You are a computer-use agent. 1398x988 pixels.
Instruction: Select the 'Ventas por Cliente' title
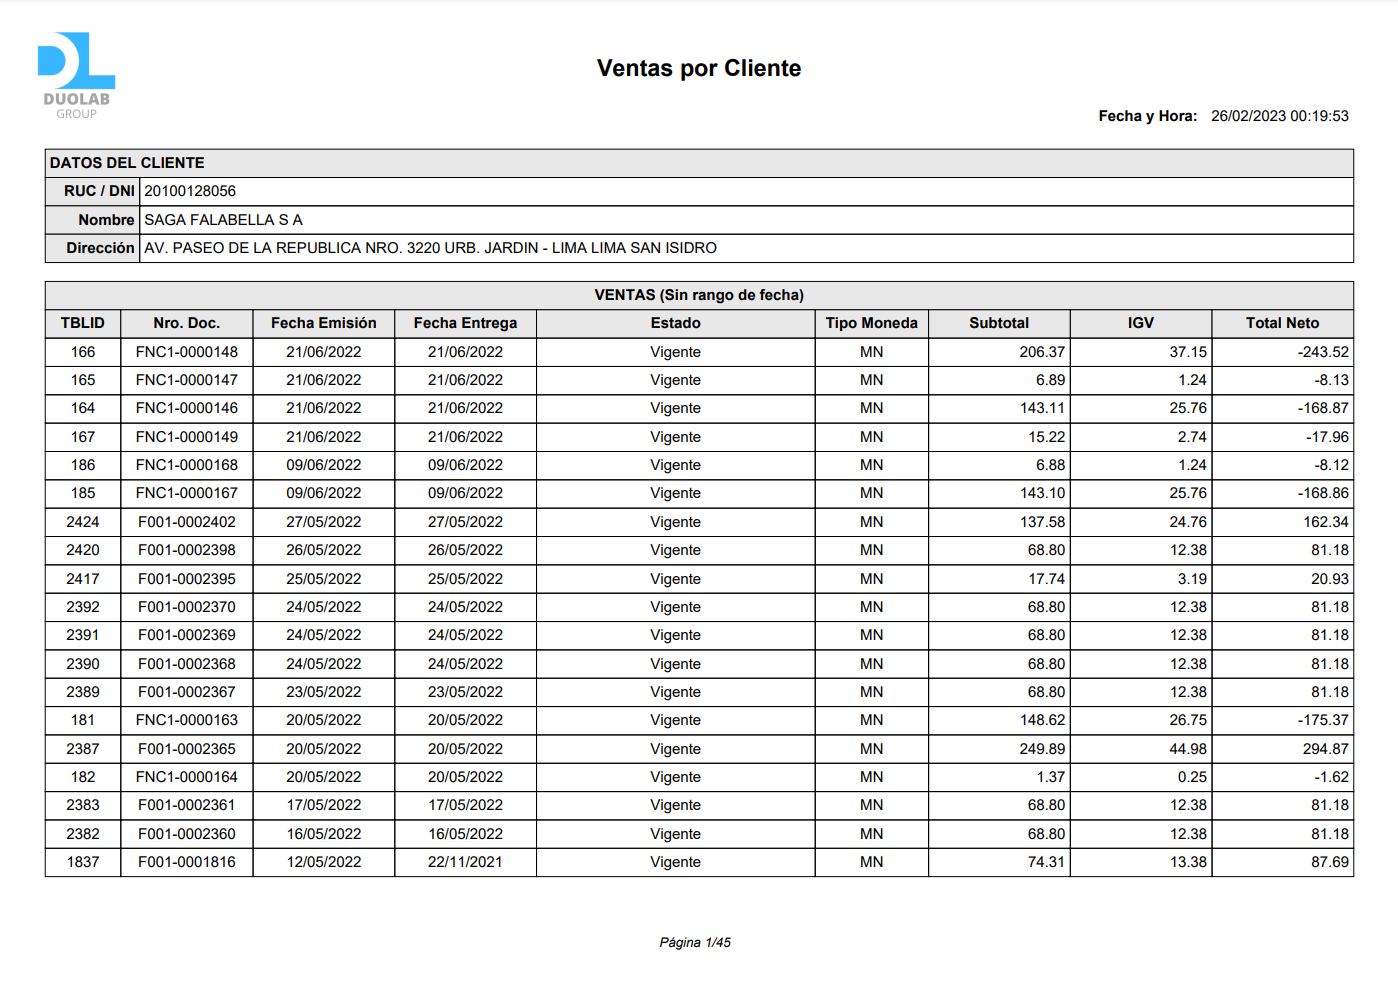point(699,68)
